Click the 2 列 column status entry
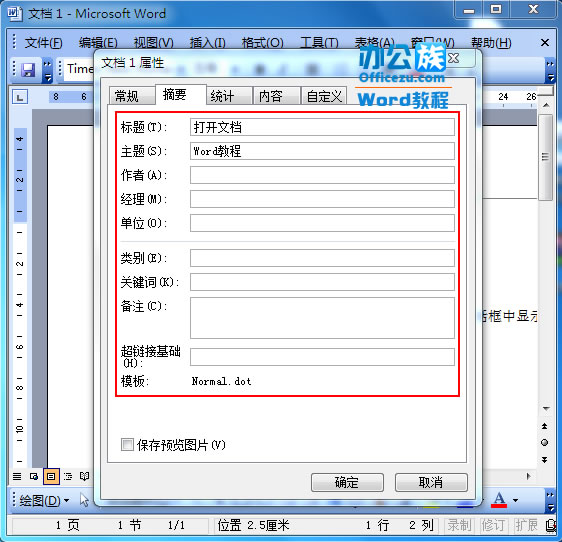This screenshot has width=562, height=542. click(x=421, y=526)
